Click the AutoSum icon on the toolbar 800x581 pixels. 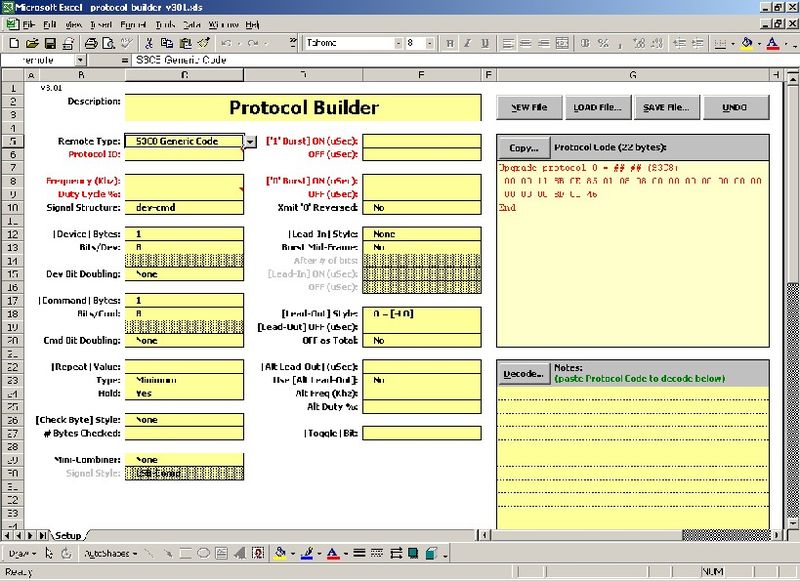point(292,43)
